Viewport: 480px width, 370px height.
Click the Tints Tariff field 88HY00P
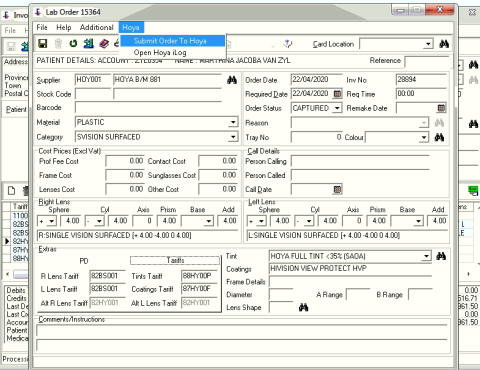[x=199, y=276]
